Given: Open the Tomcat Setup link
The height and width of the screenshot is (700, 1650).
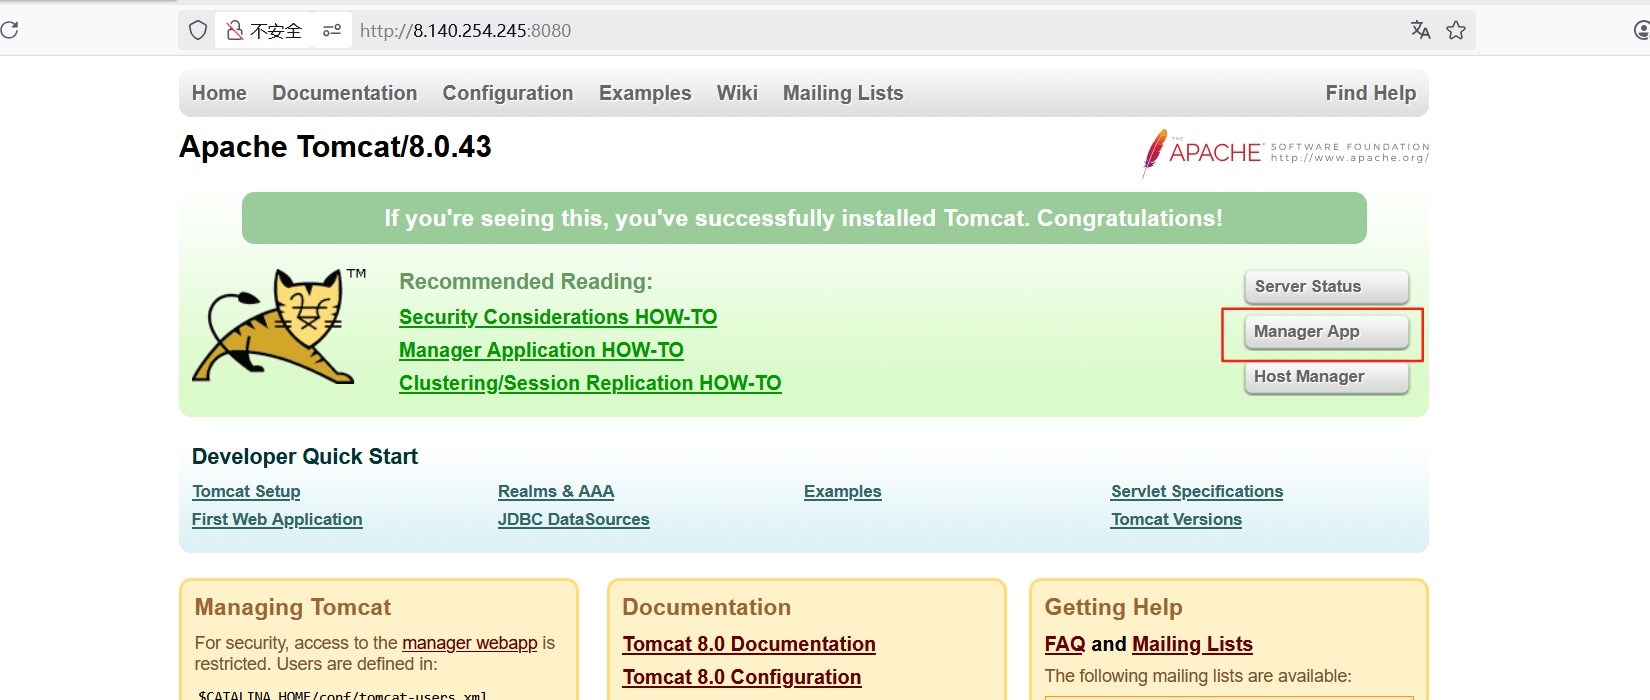Looking at the screenshot, I should pos(246,491).
